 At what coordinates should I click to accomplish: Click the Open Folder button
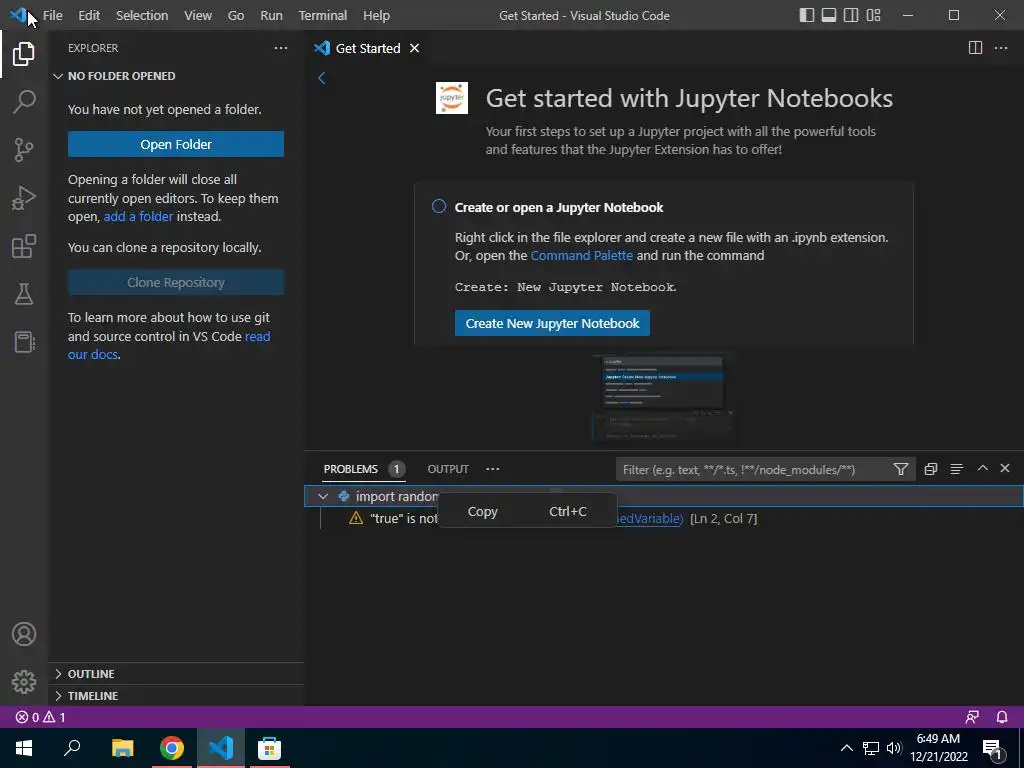(x=176, y=144)
